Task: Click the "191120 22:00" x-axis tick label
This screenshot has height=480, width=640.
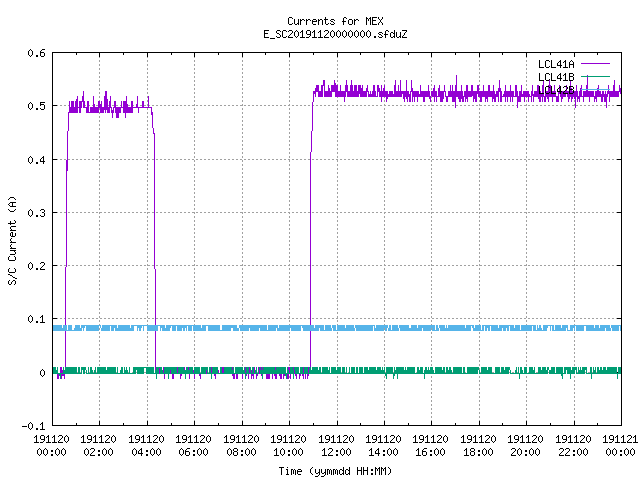Action: click(x=573, y=446)
